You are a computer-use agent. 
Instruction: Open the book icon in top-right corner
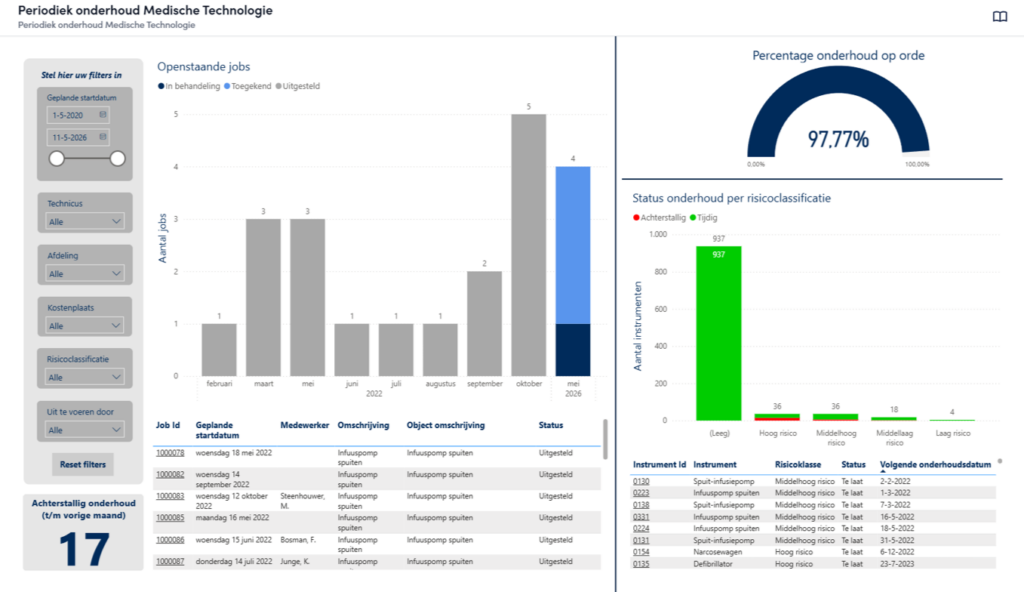pos(999,16)
